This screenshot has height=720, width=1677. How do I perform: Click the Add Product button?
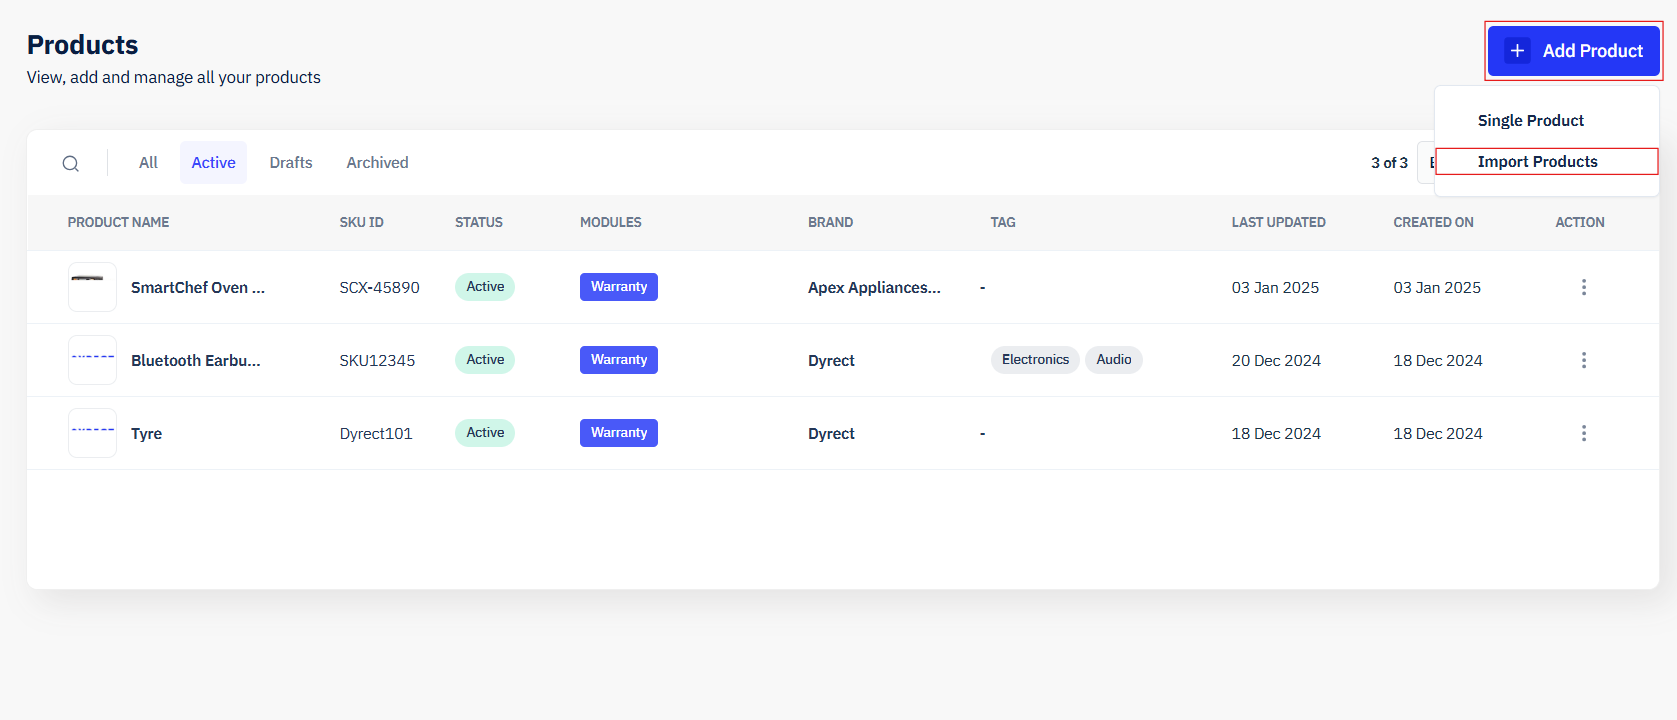[x=1574, y=51]
